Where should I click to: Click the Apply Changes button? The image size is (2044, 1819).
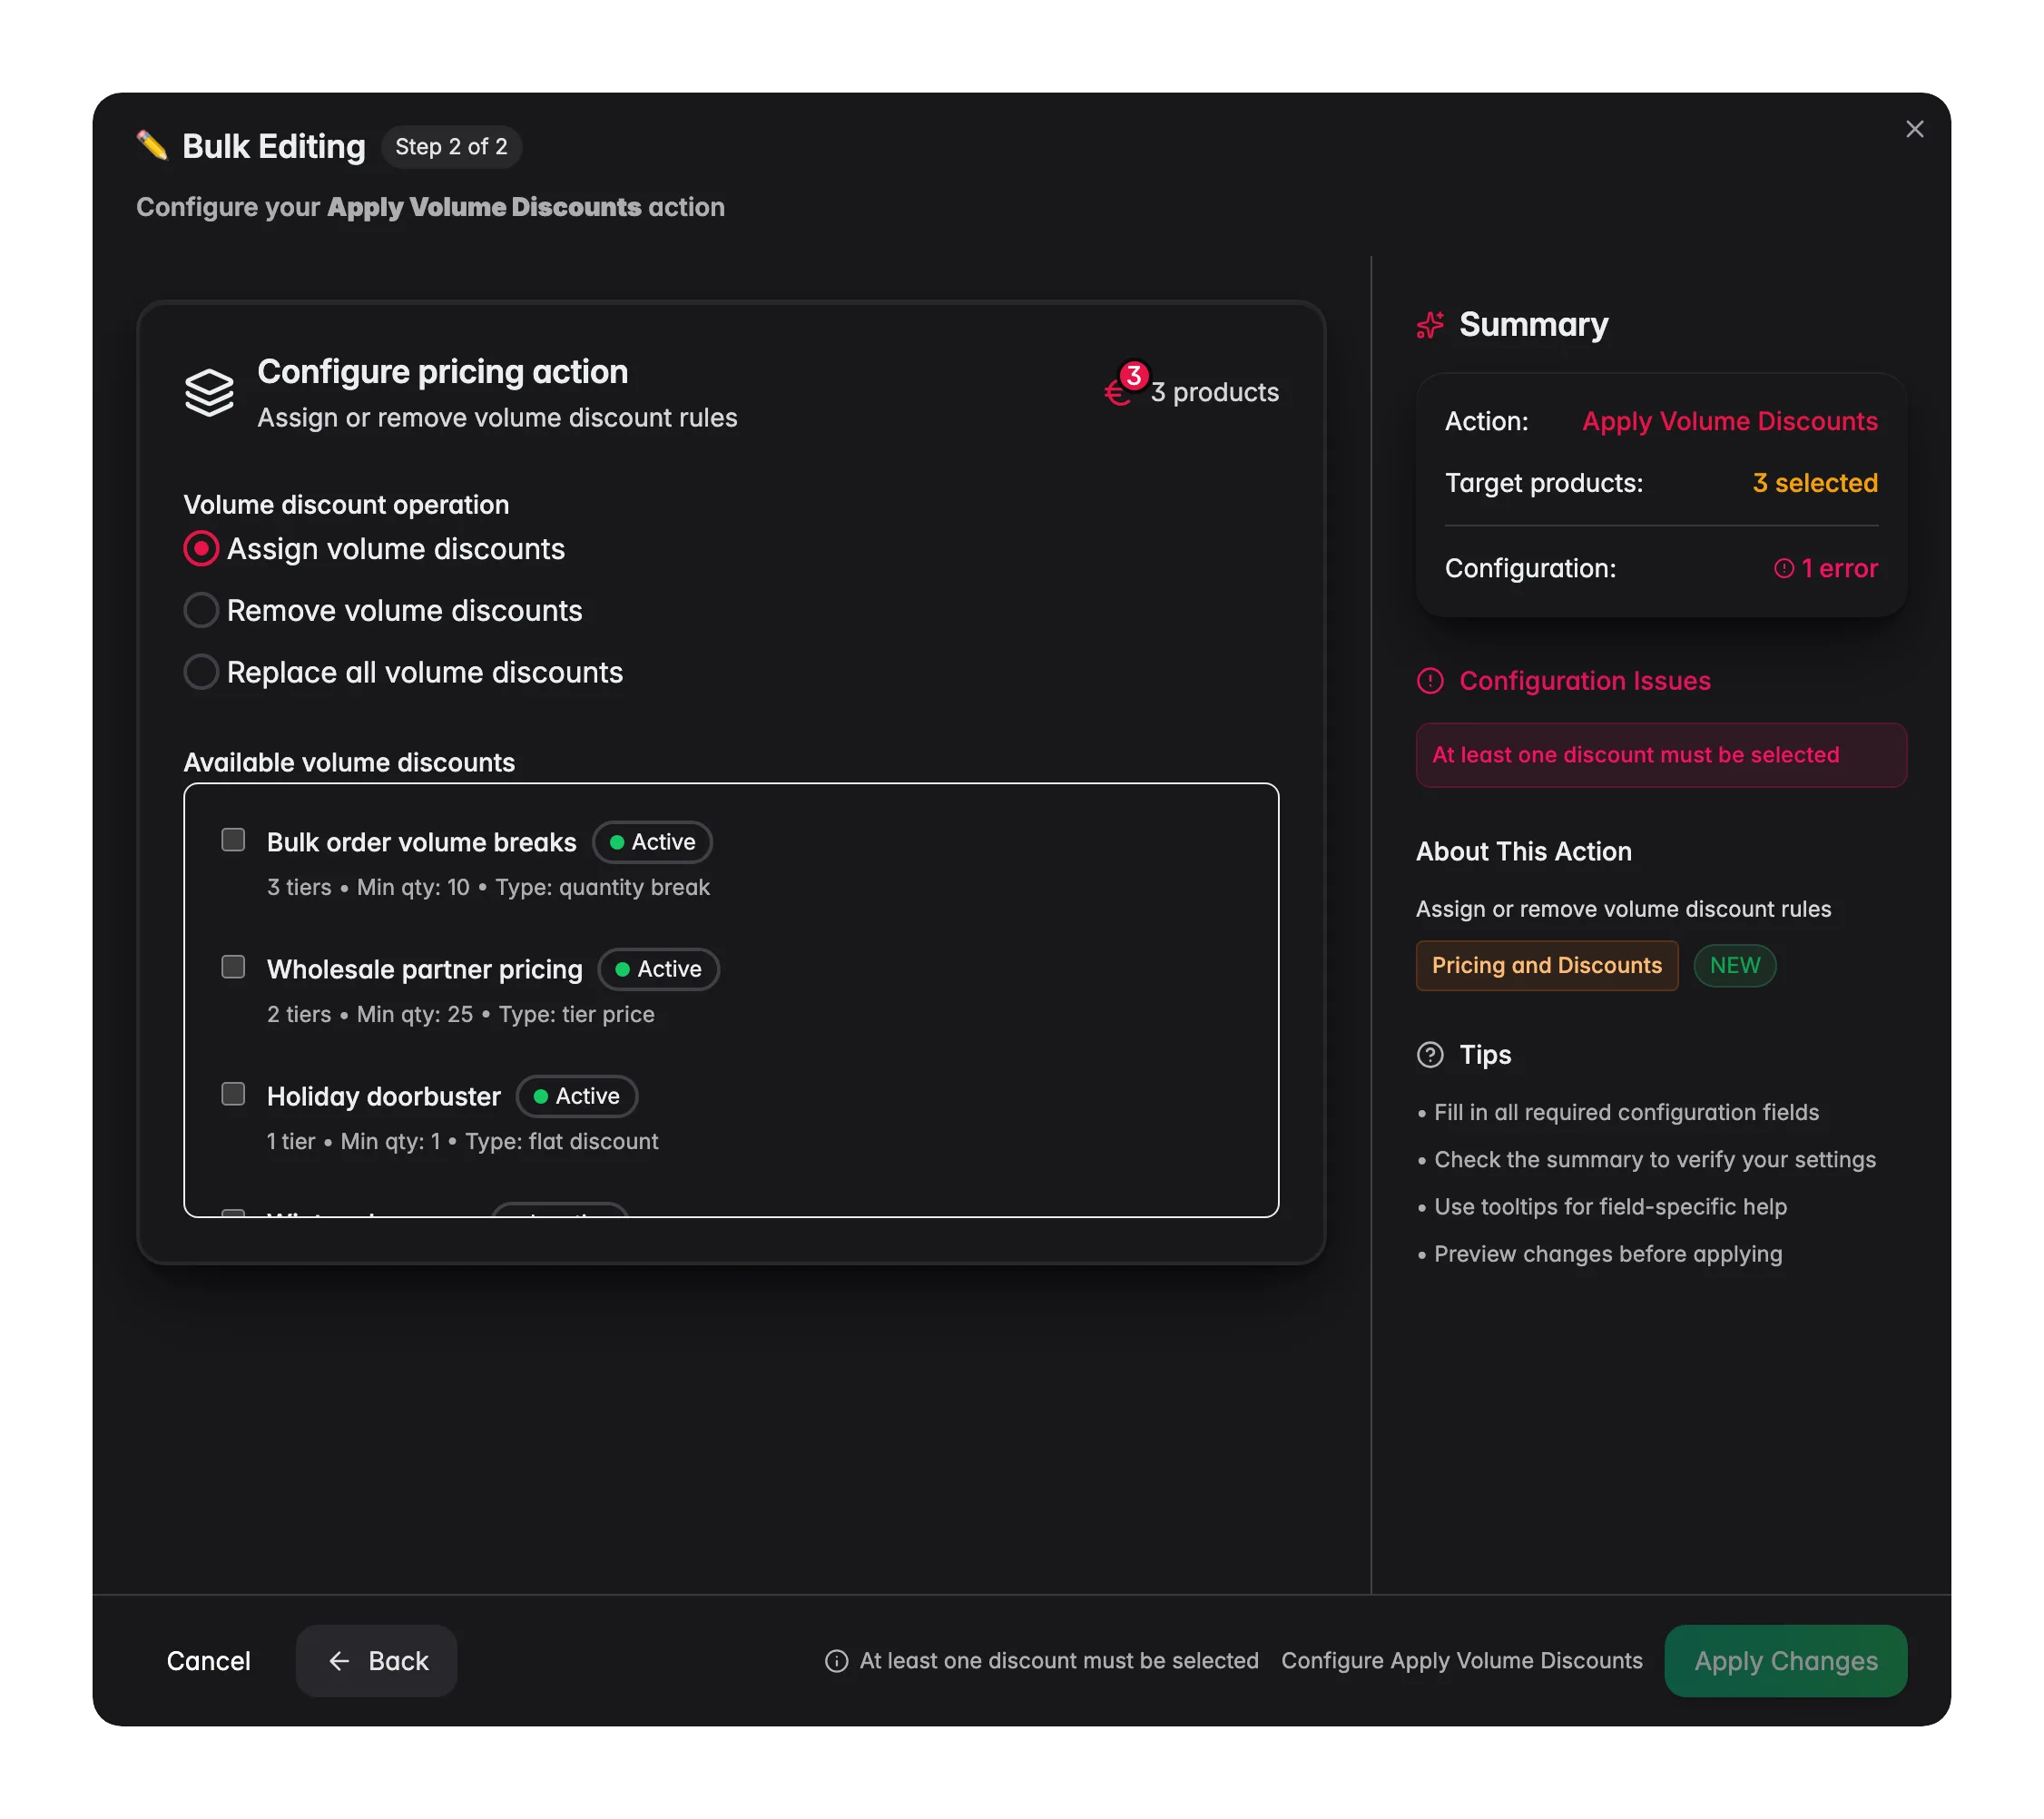[x=1785, y=1661]
